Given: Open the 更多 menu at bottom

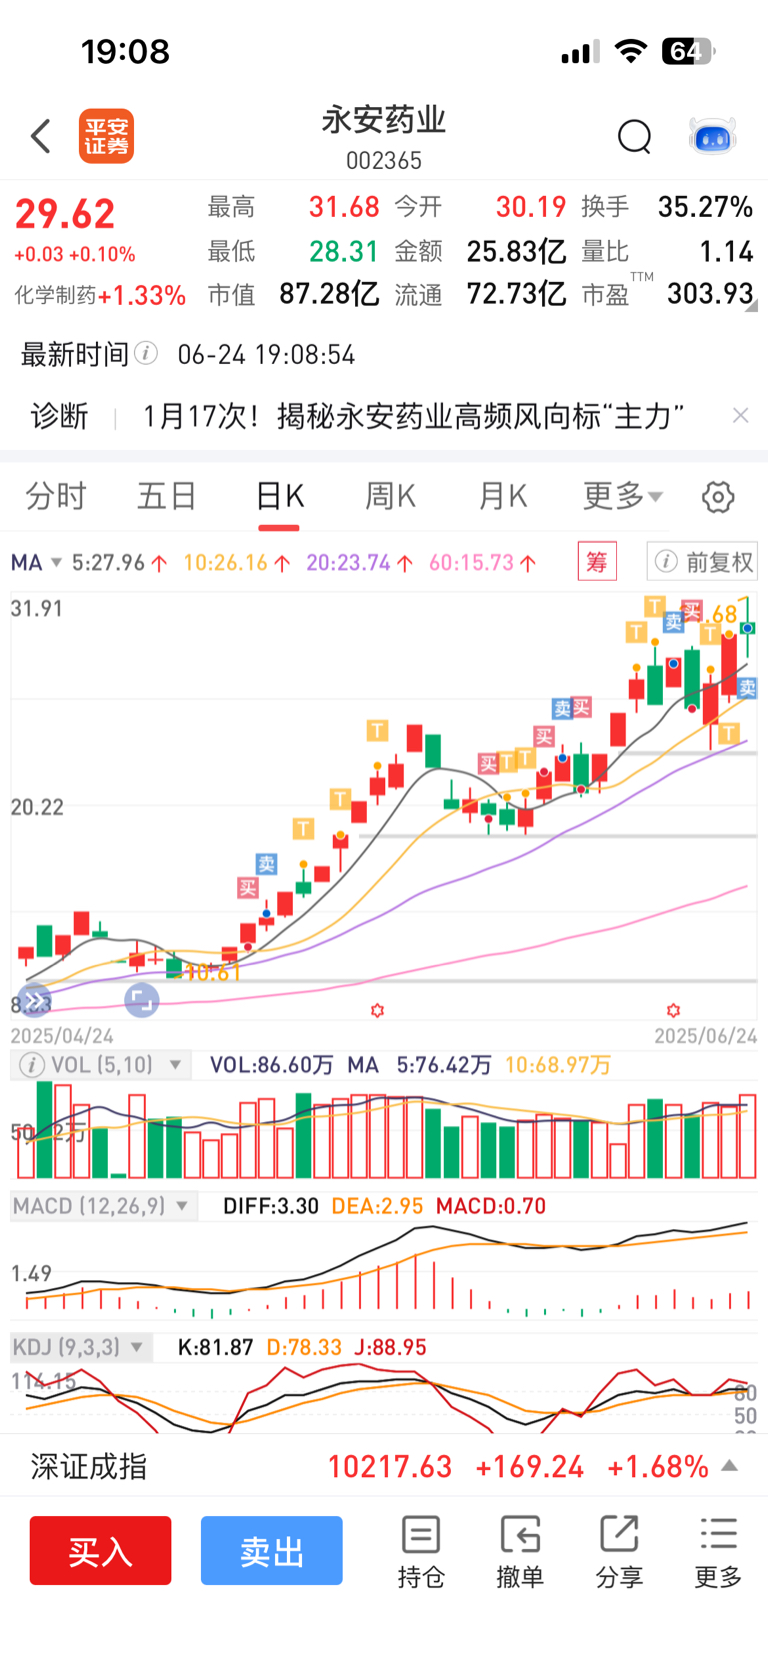Looking at the screenshot, I should (718, 1552).
